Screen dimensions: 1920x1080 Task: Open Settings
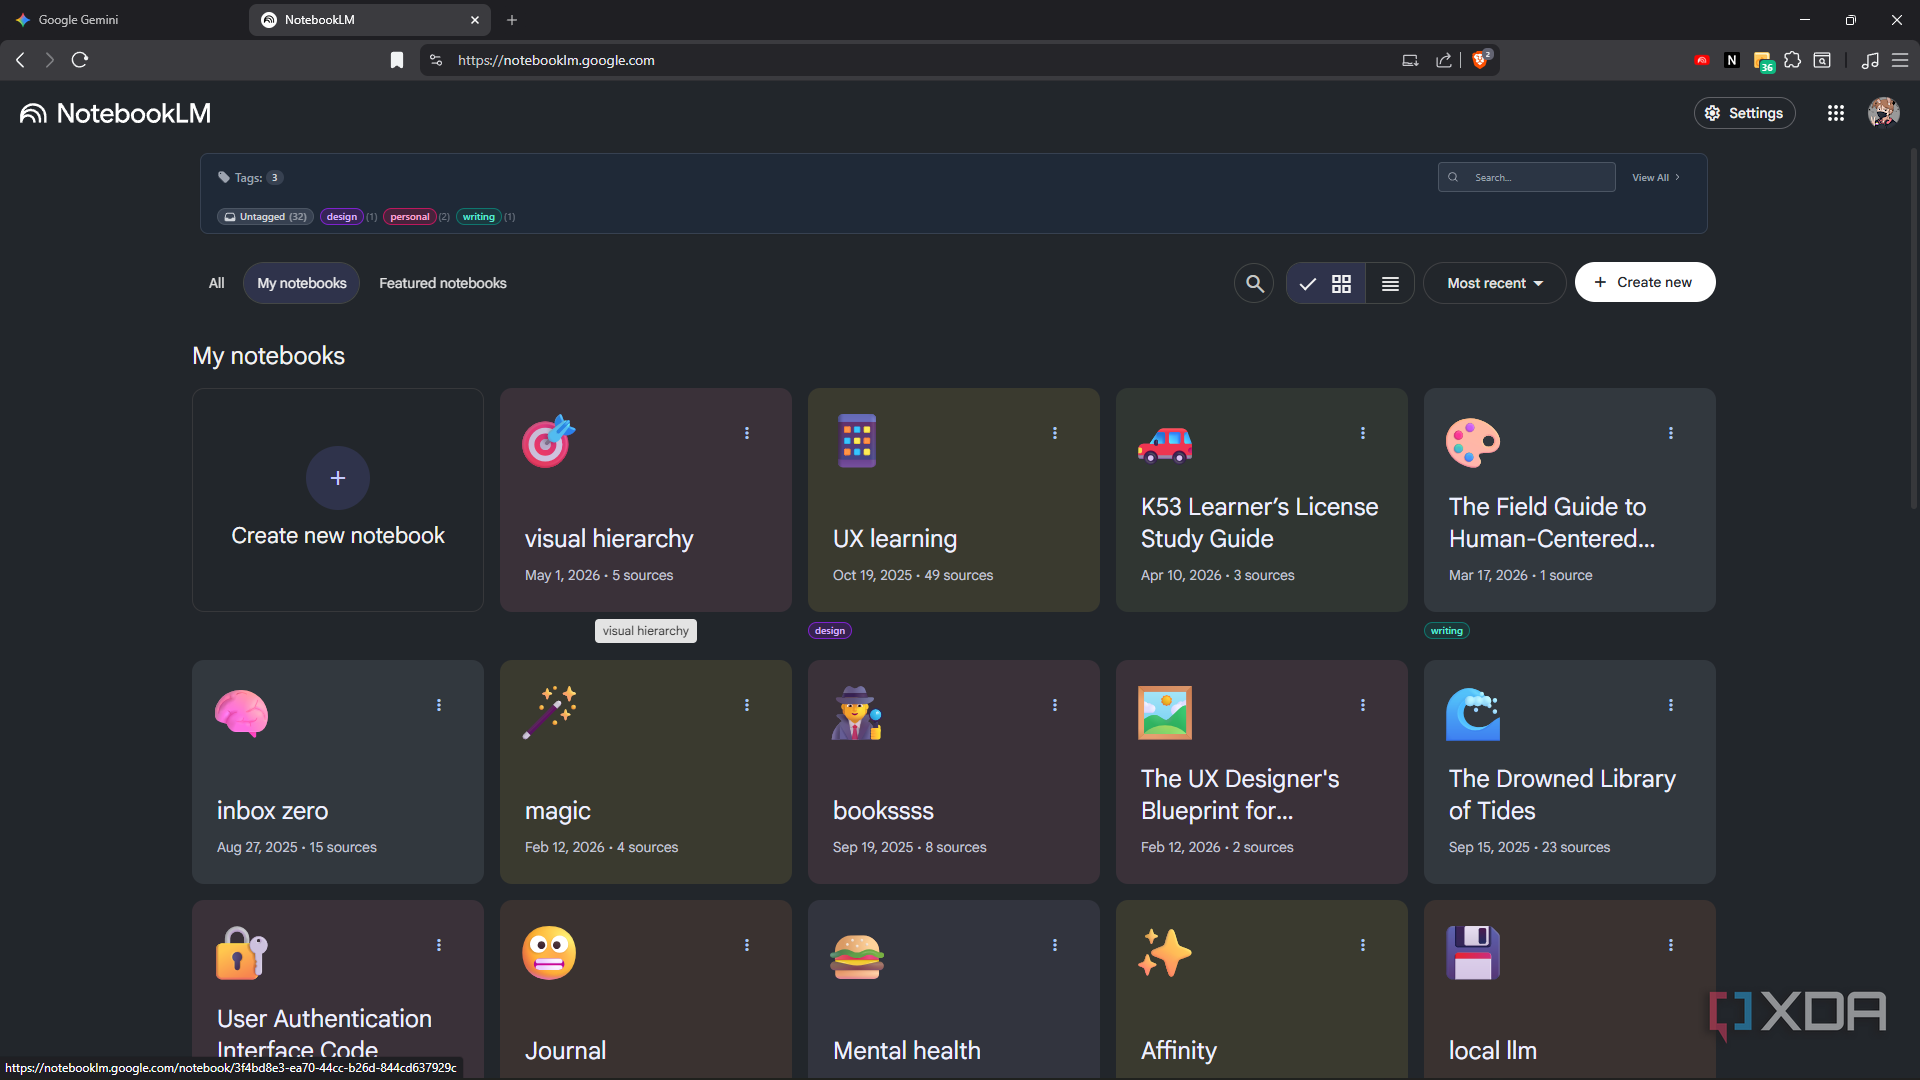pos(1744,113)
